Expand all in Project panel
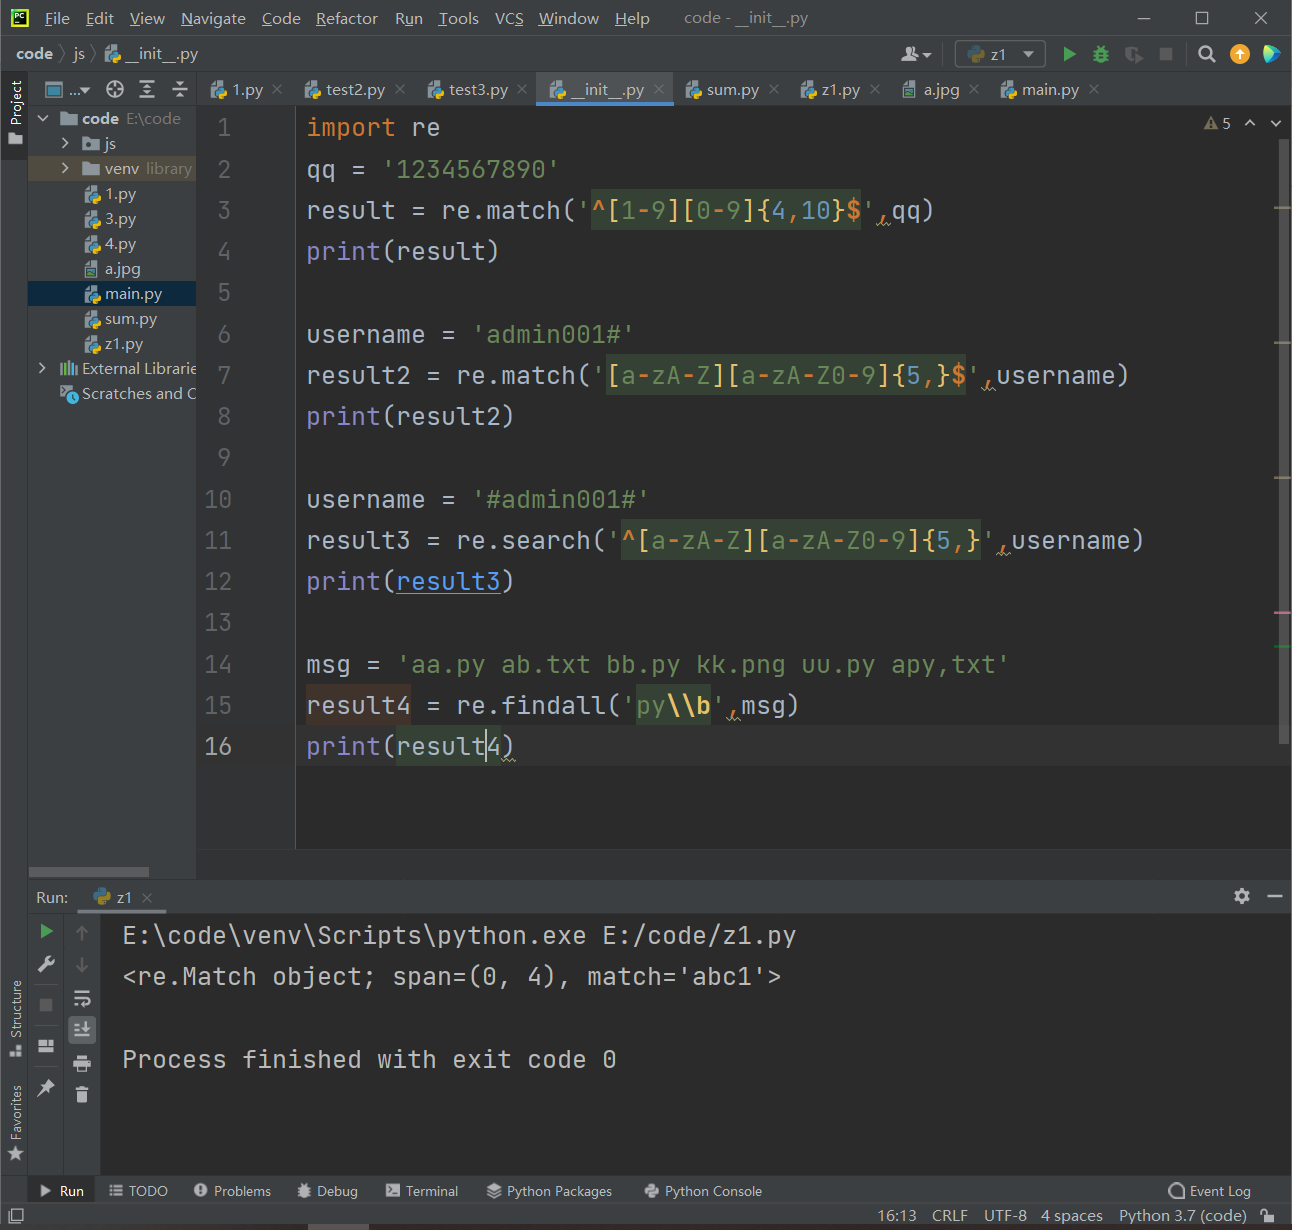The image size is (1292, 1230). point(147,89)
